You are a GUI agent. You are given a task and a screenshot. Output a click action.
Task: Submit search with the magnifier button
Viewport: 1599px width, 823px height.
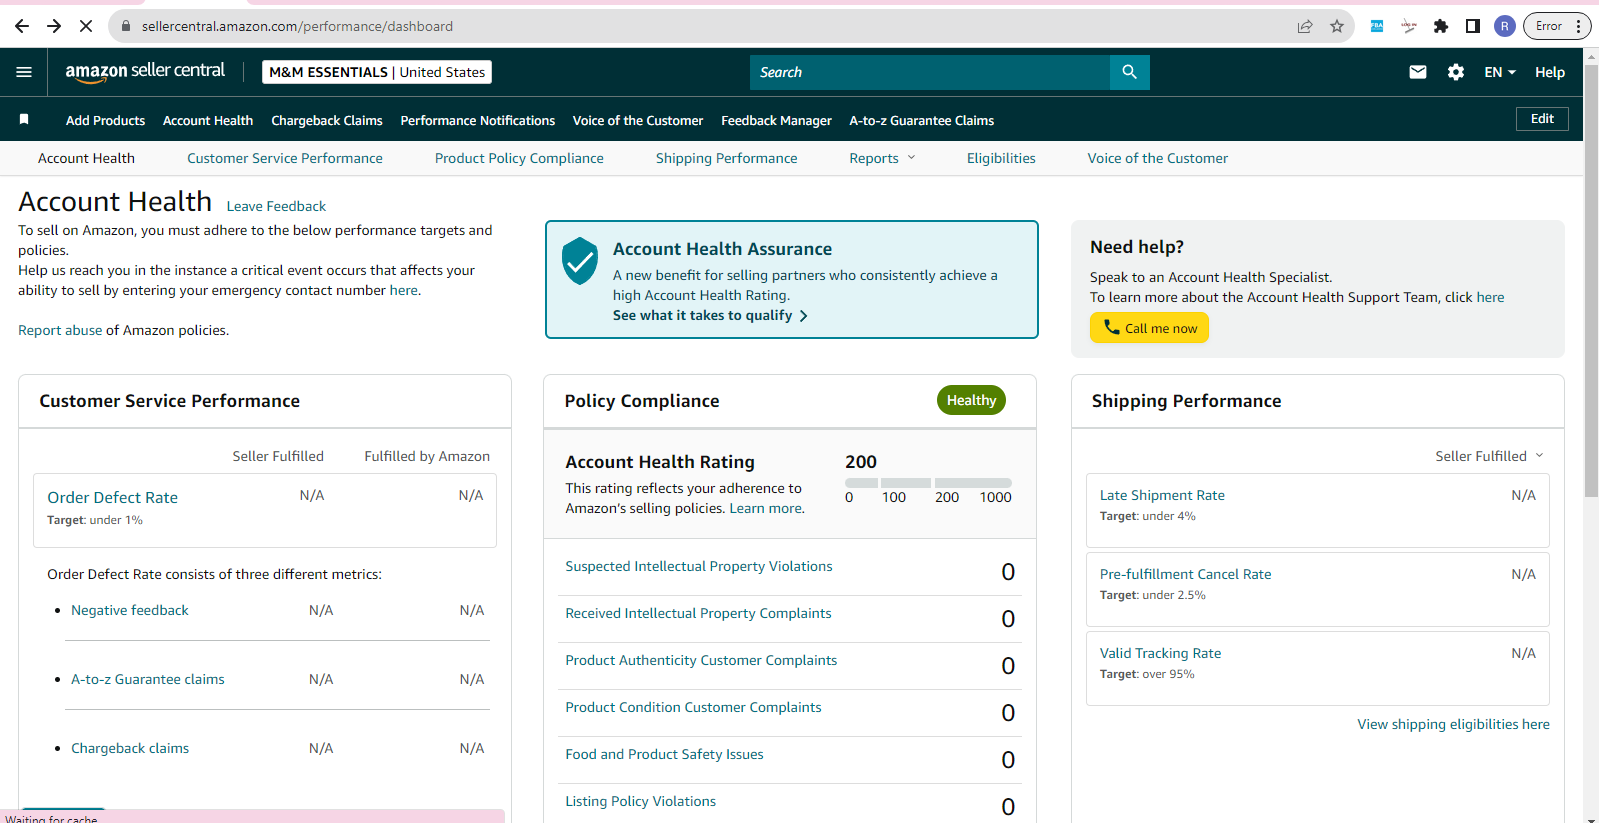click(x=1130, y=72)
